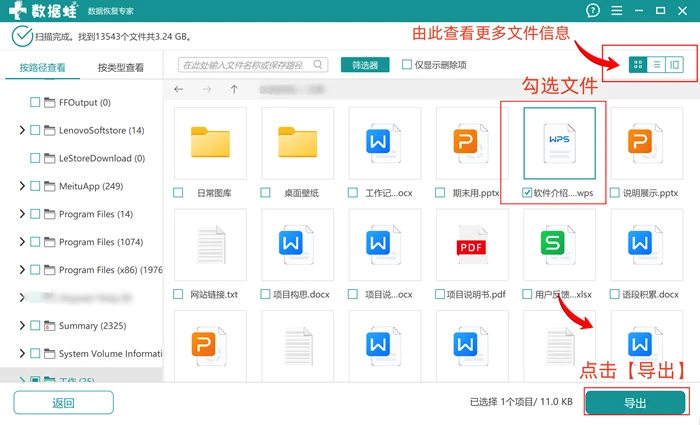Navigate back with the left arrow
This screenshot has width=700, height=425.
coord(179,89)
